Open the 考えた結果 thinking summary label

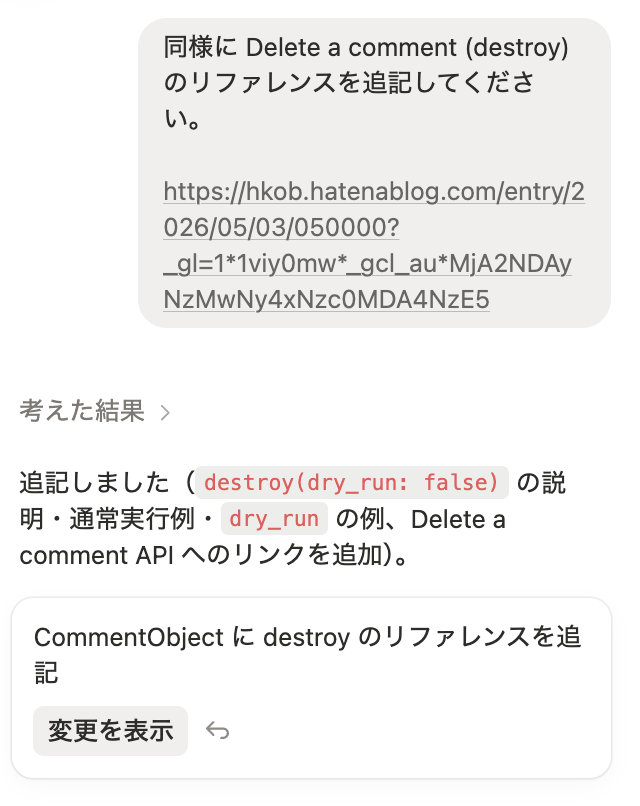(82, 411)
